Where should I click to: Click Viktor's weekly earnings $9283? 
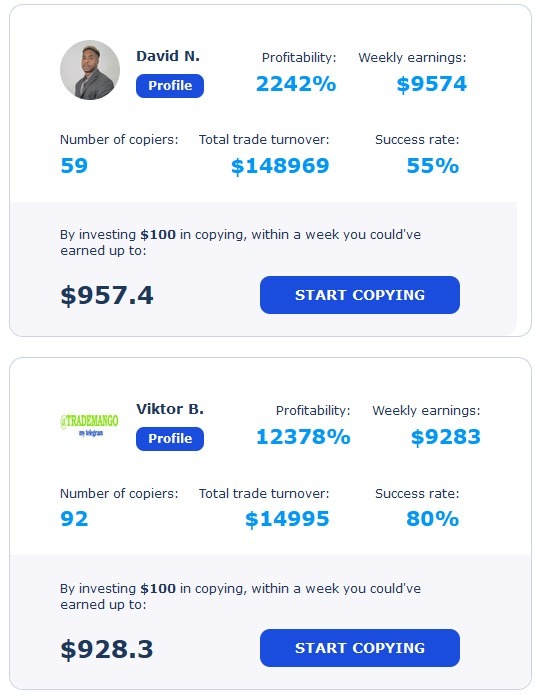point(445,437)
